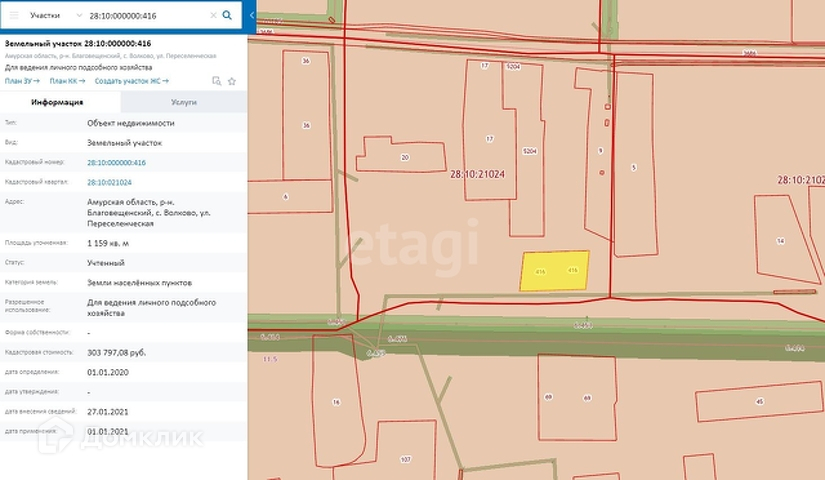
Task: Open the hamburger menu in search bar
Action: (14, 15)
